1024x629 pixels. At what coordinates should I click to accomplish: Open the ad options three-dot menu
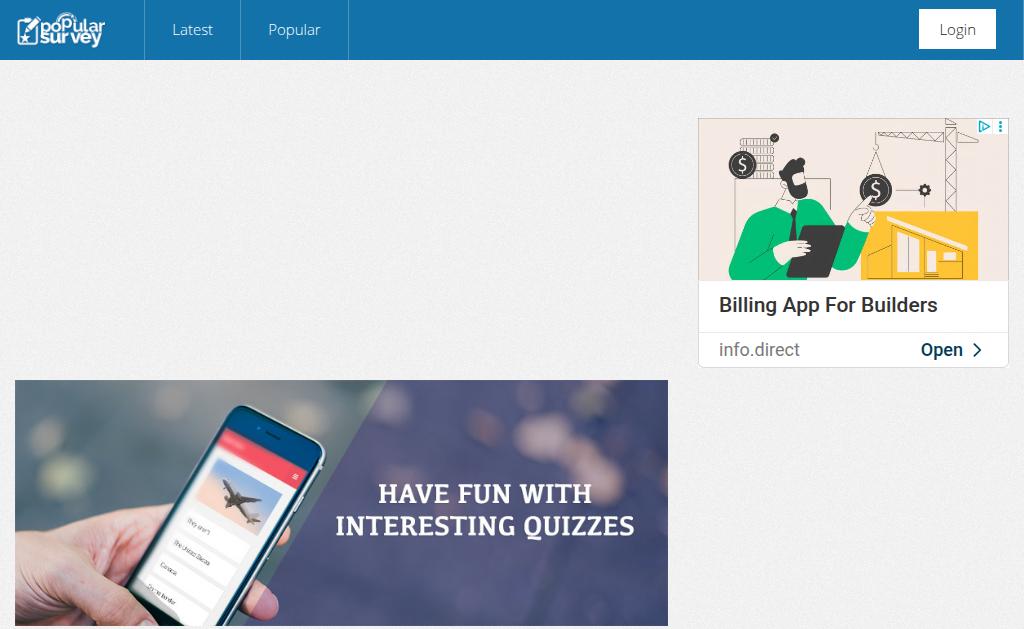pos(1000,127)
